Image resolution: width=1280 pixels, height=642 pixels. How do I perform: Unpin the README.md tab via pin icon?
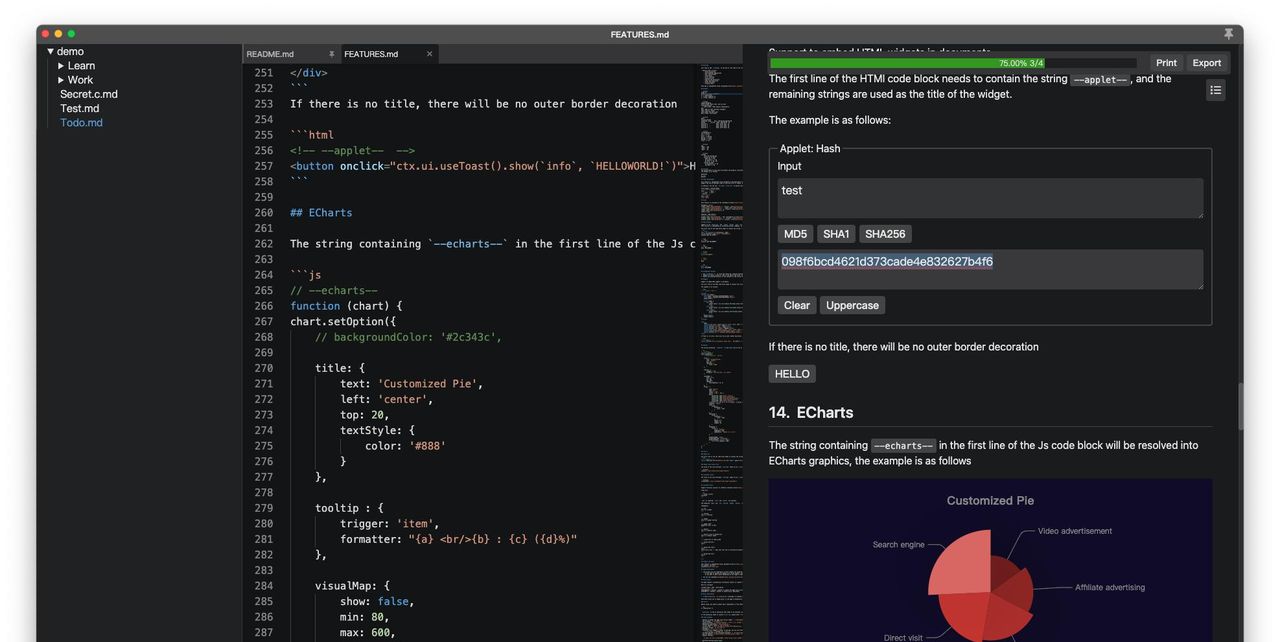[x=331, y=54]
